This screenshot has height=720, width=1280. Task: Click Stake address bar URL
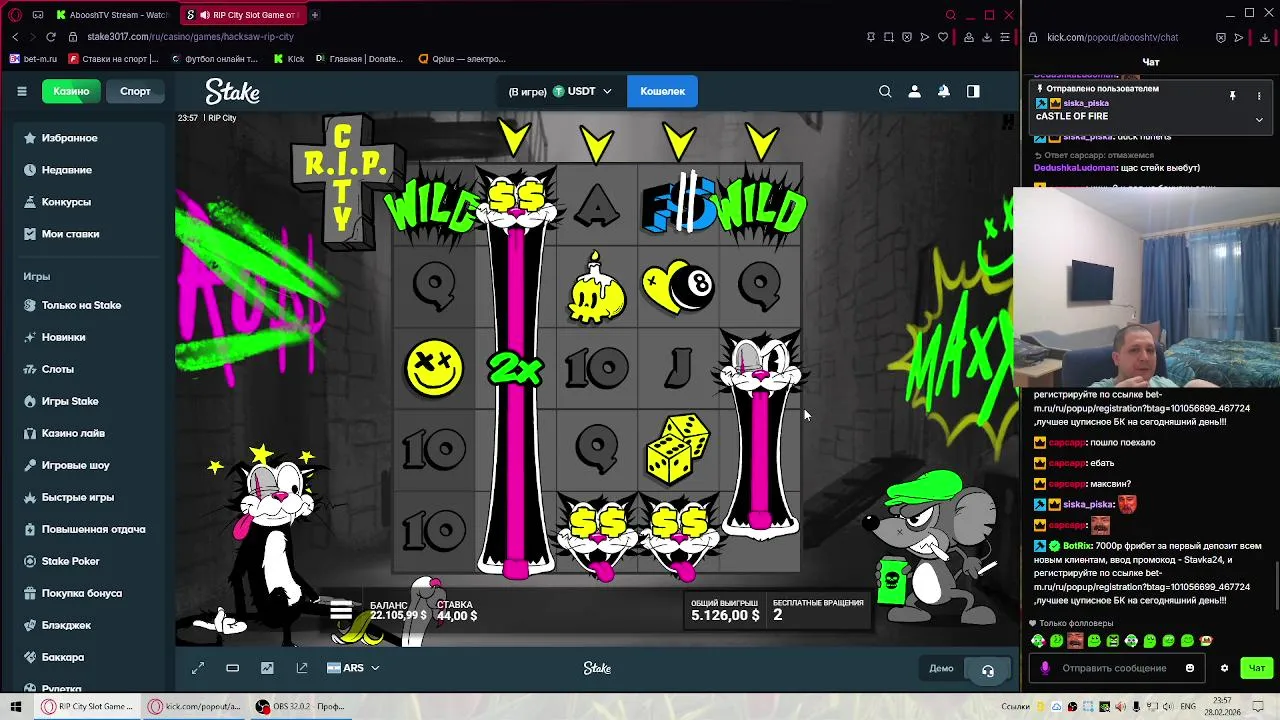coord(190,37)
